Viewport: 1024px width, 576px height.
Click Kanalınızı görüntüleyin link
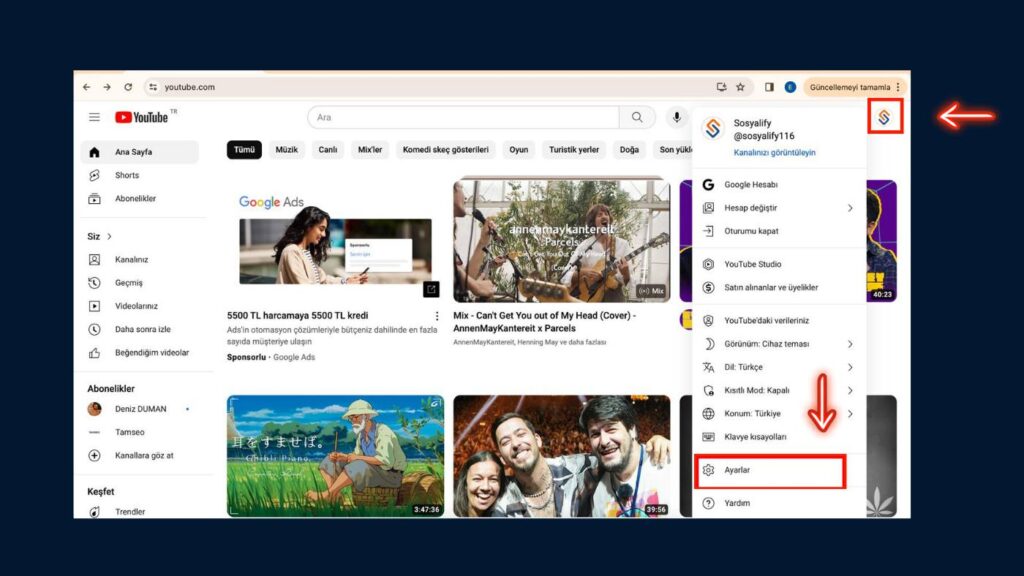pyautogui.click(x=774, y=152)
